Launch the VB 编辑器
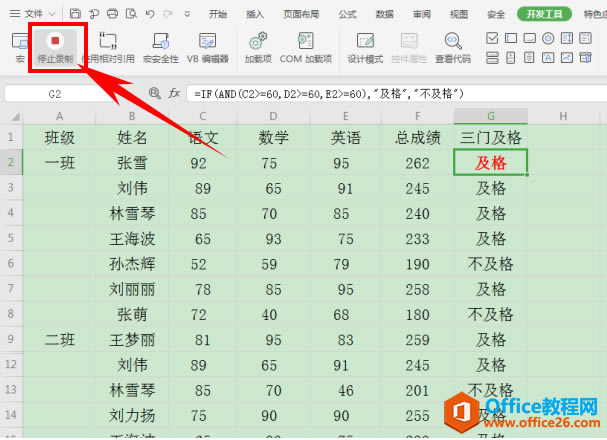The width and height of the screenshot is (607, 440). click(x=207, y=47)
